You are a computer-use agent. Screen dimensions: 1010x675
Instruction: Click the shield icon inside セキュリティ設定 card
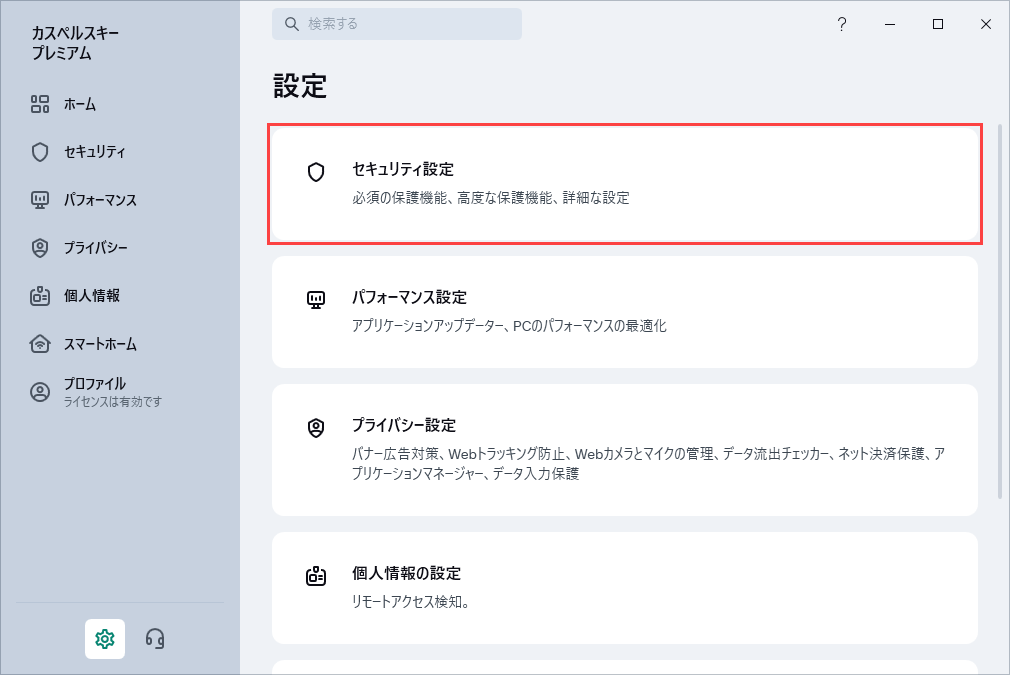click(x=316, y=170)
